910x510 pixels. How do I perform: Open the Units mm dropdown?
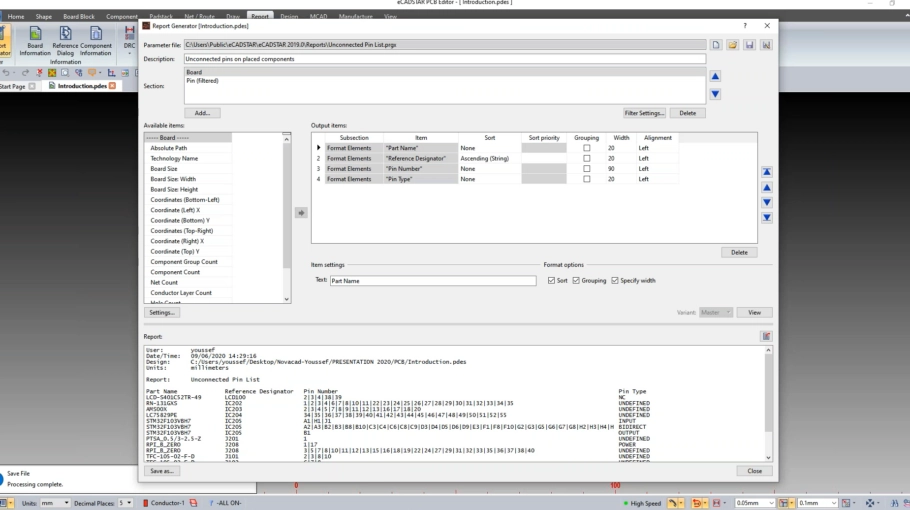tap(55, 503)
